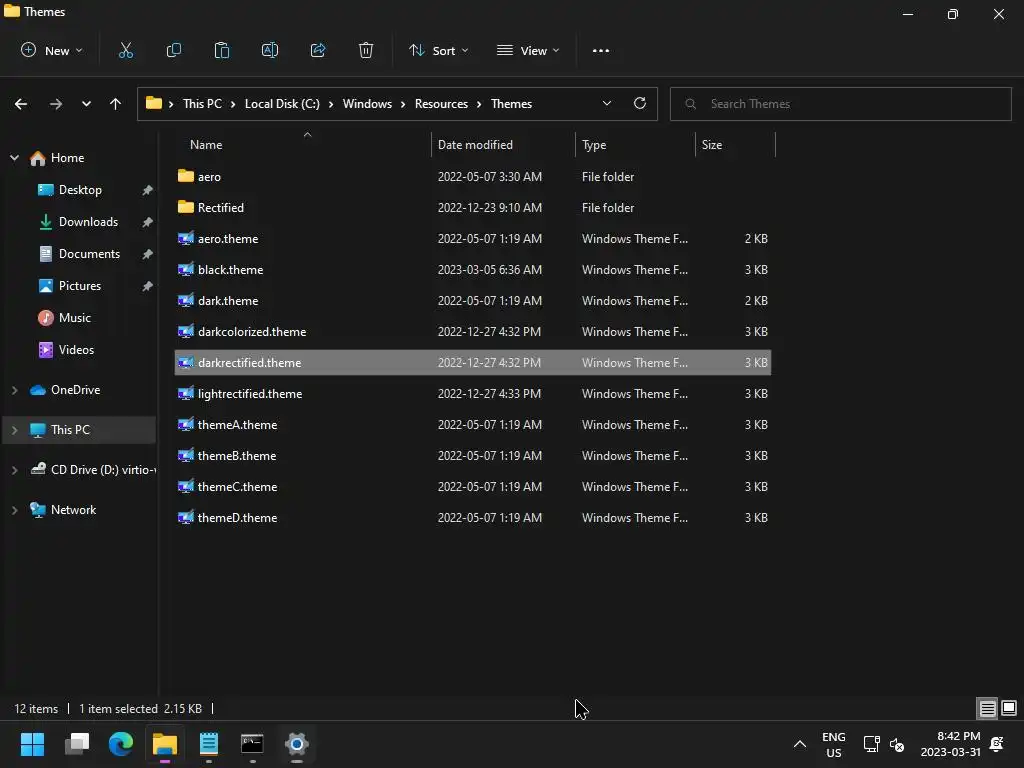Click the Paste clipboard icon
The height and width of the screenshot is (768, 1024).
tap(221, 50)
